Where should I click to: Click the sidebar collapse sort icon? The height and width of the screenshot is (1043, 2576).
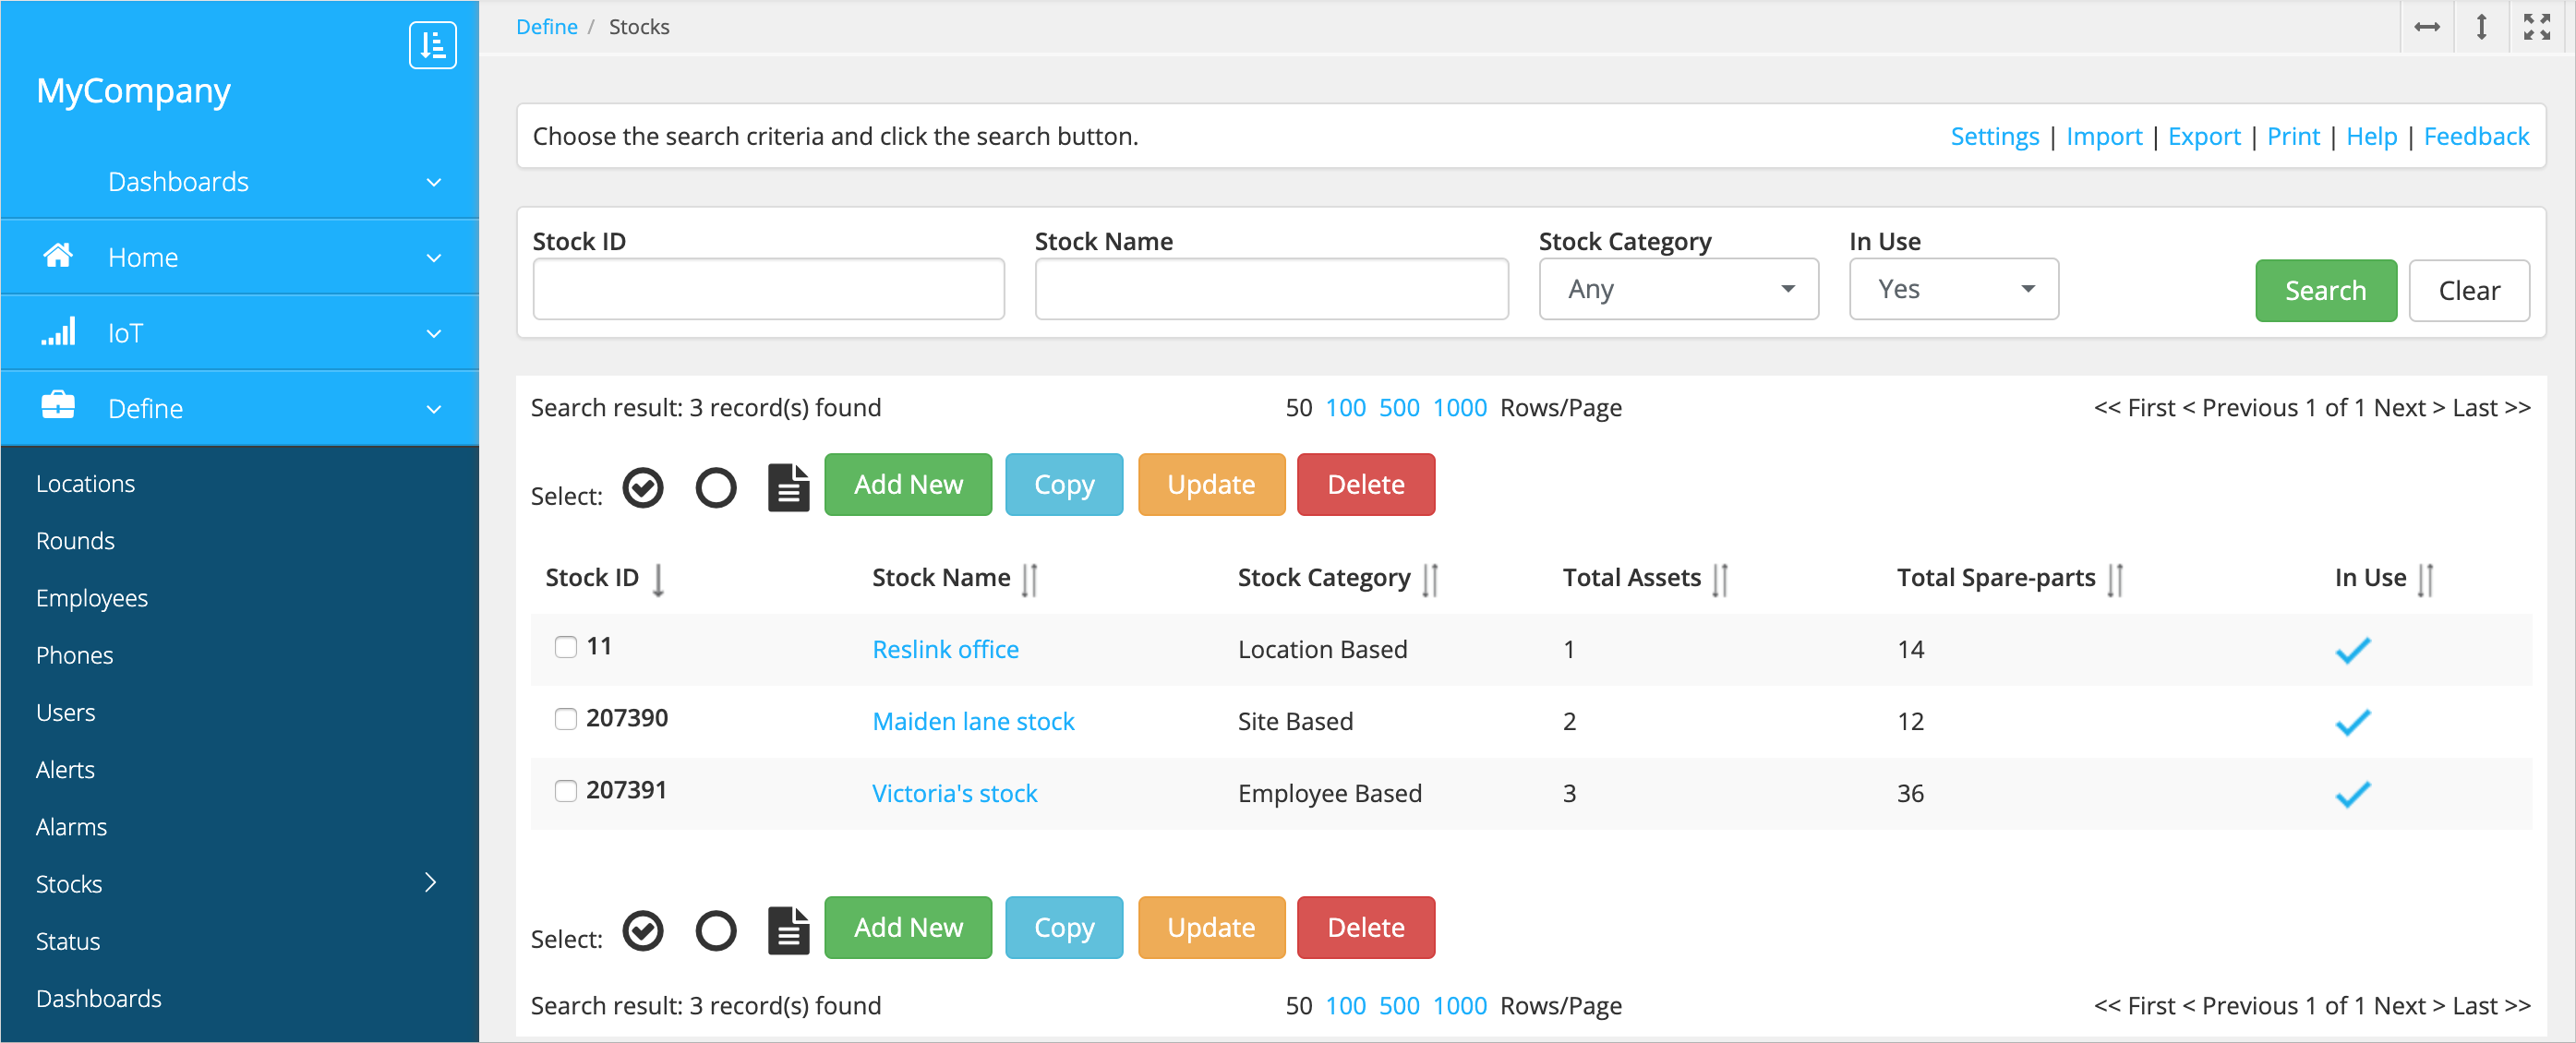(432, 45)
